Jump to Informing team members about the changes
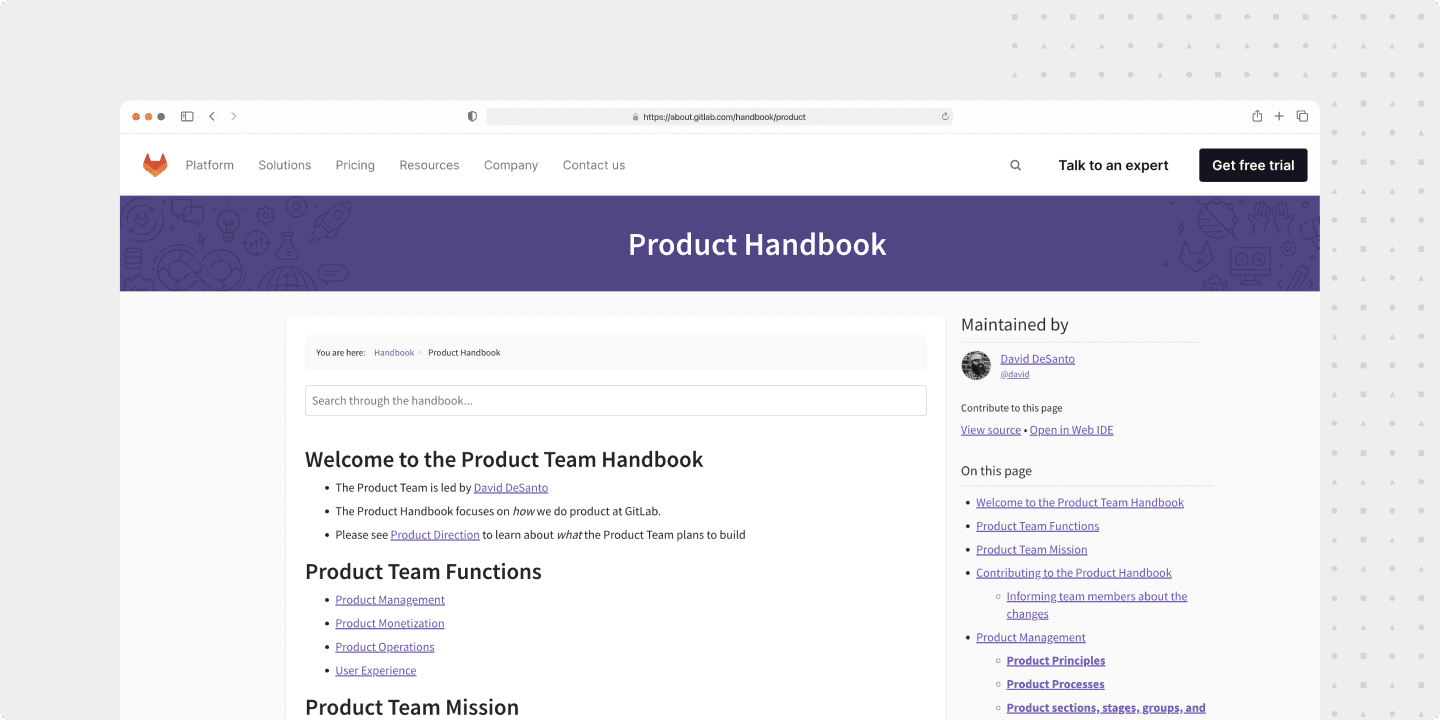Image resolution: width=1440 pixels, height=720 pixels. point(1097,605)
